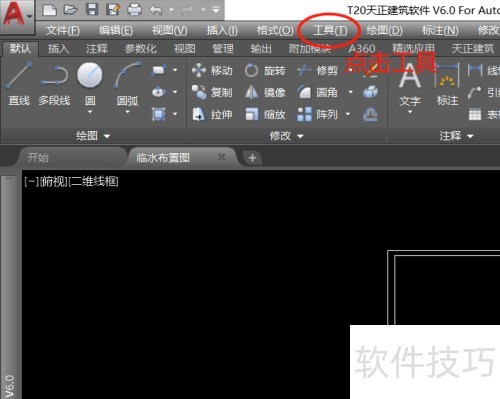The image size is (500, 399).
Task: Open the Redo history dropdown arrow
Action: point(203,10)
